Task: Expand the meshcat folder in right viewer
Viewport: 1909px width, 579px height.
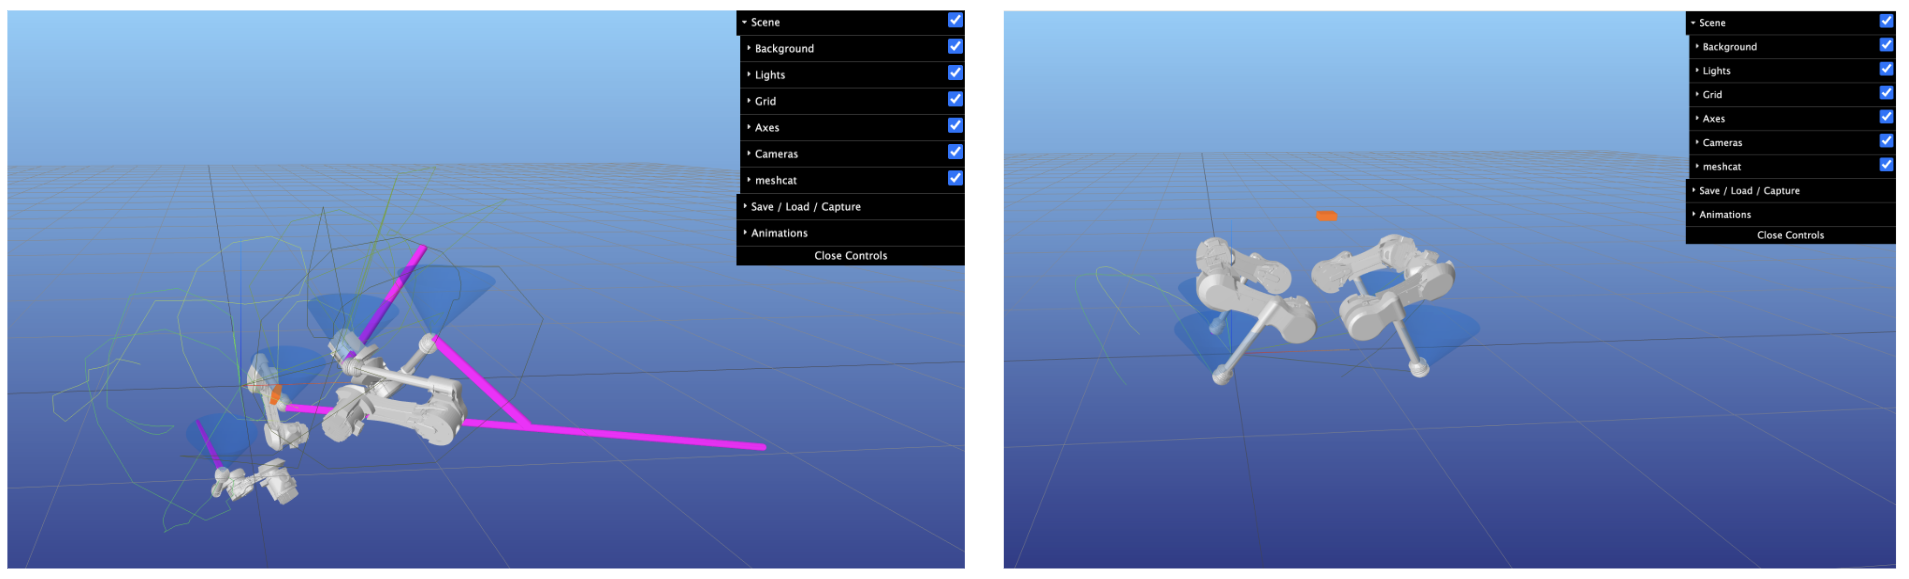Action: tap(1721, 167)
